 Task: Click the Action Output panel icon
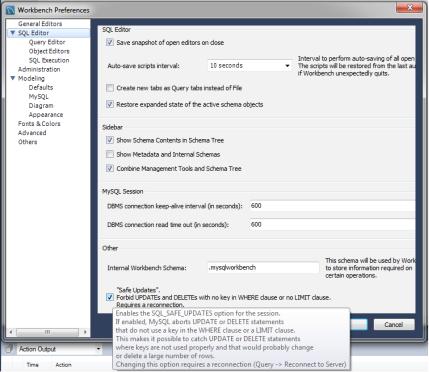10,349
